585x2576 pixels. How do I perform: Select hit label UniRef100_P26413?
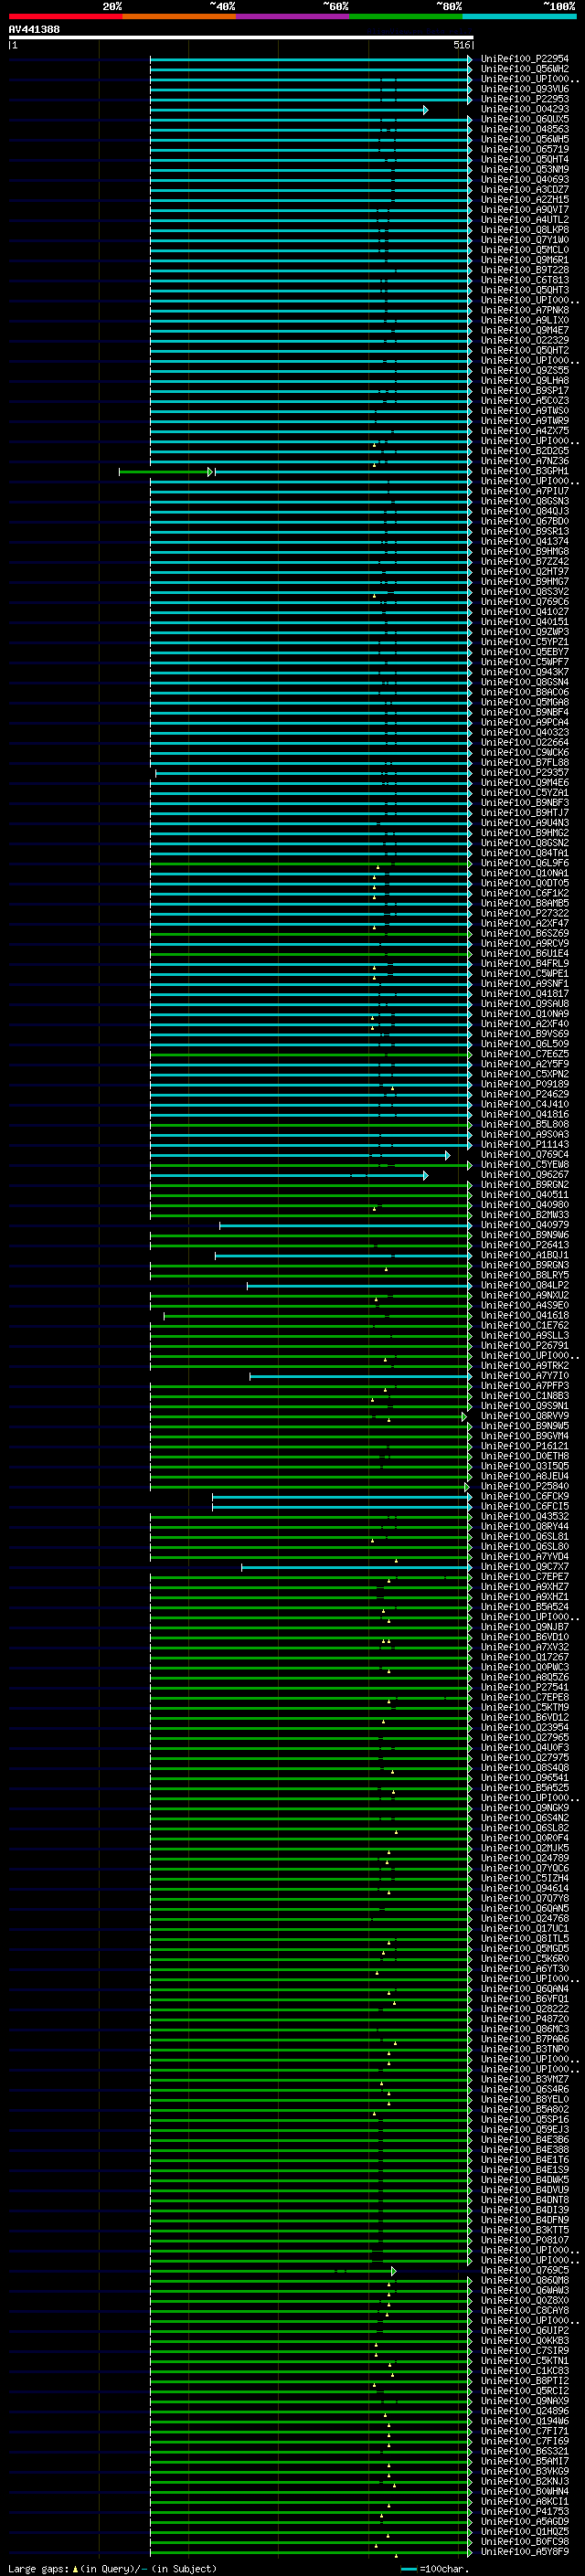[x=525, y=1245]
